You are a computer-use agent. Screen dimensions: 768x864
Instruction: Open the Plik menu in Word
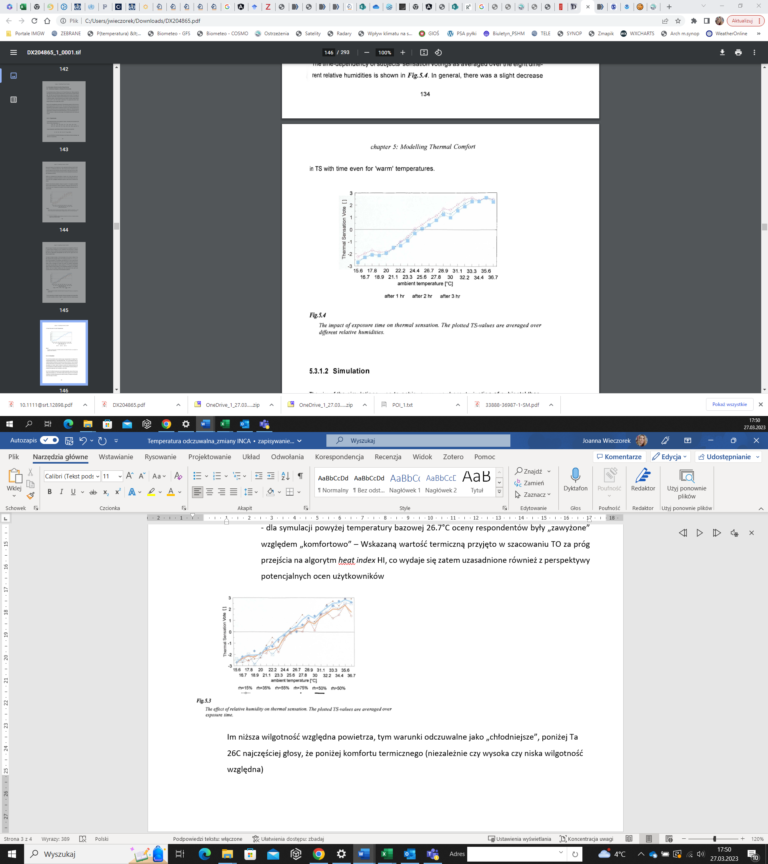point(14,457)
